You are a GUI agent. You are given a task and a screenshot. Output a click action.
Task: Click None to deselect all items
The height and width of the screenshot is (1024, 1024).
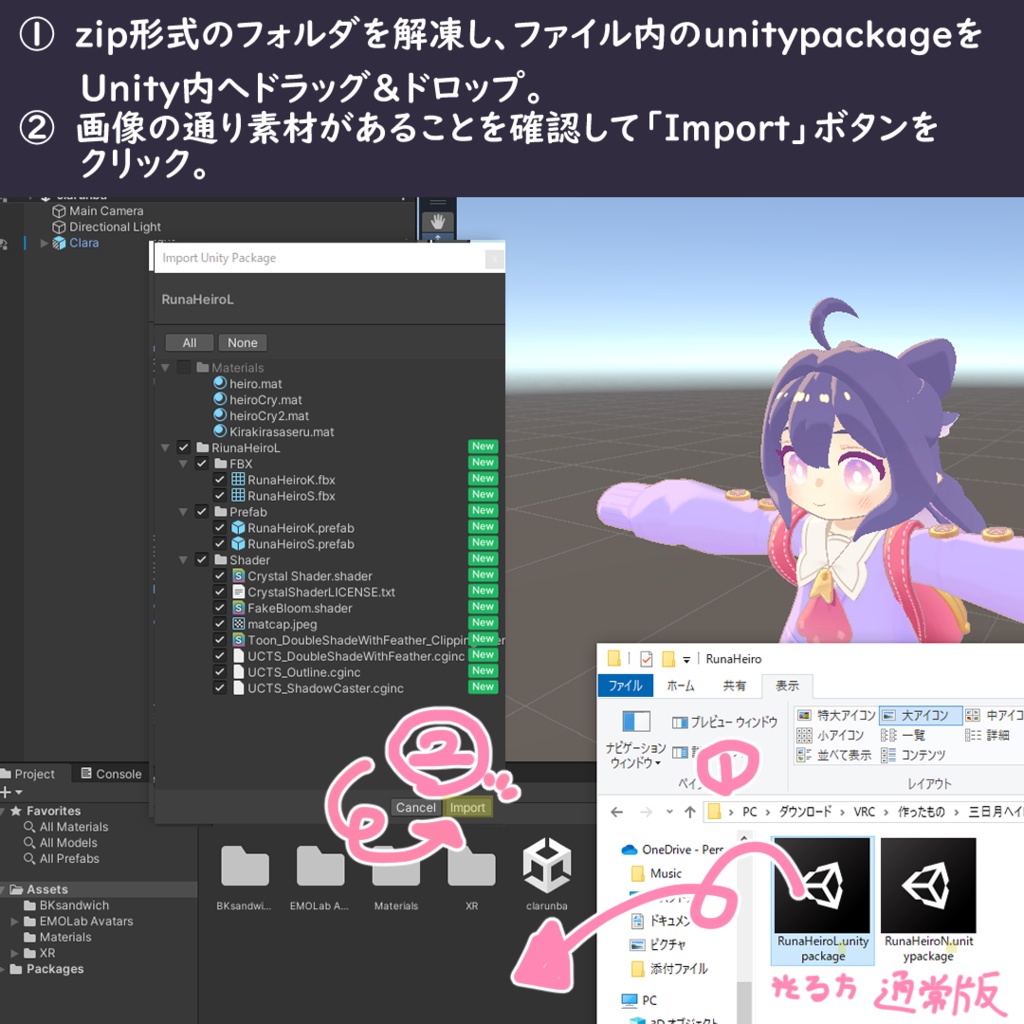click(x=242, y=343)
